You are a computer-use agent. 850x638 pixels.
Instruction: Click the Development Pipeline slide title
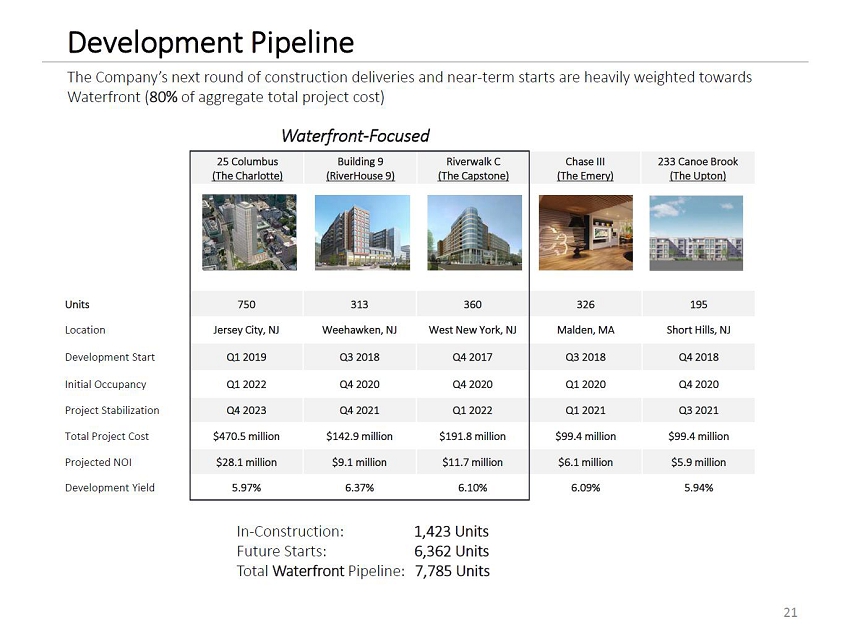[210, 43]
